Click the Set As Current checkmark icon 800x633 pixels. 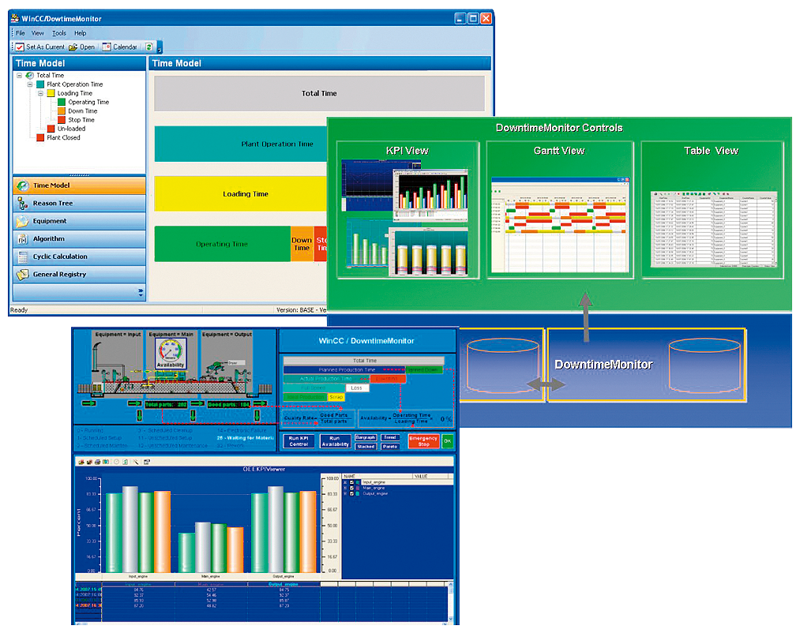pos(19,47)
